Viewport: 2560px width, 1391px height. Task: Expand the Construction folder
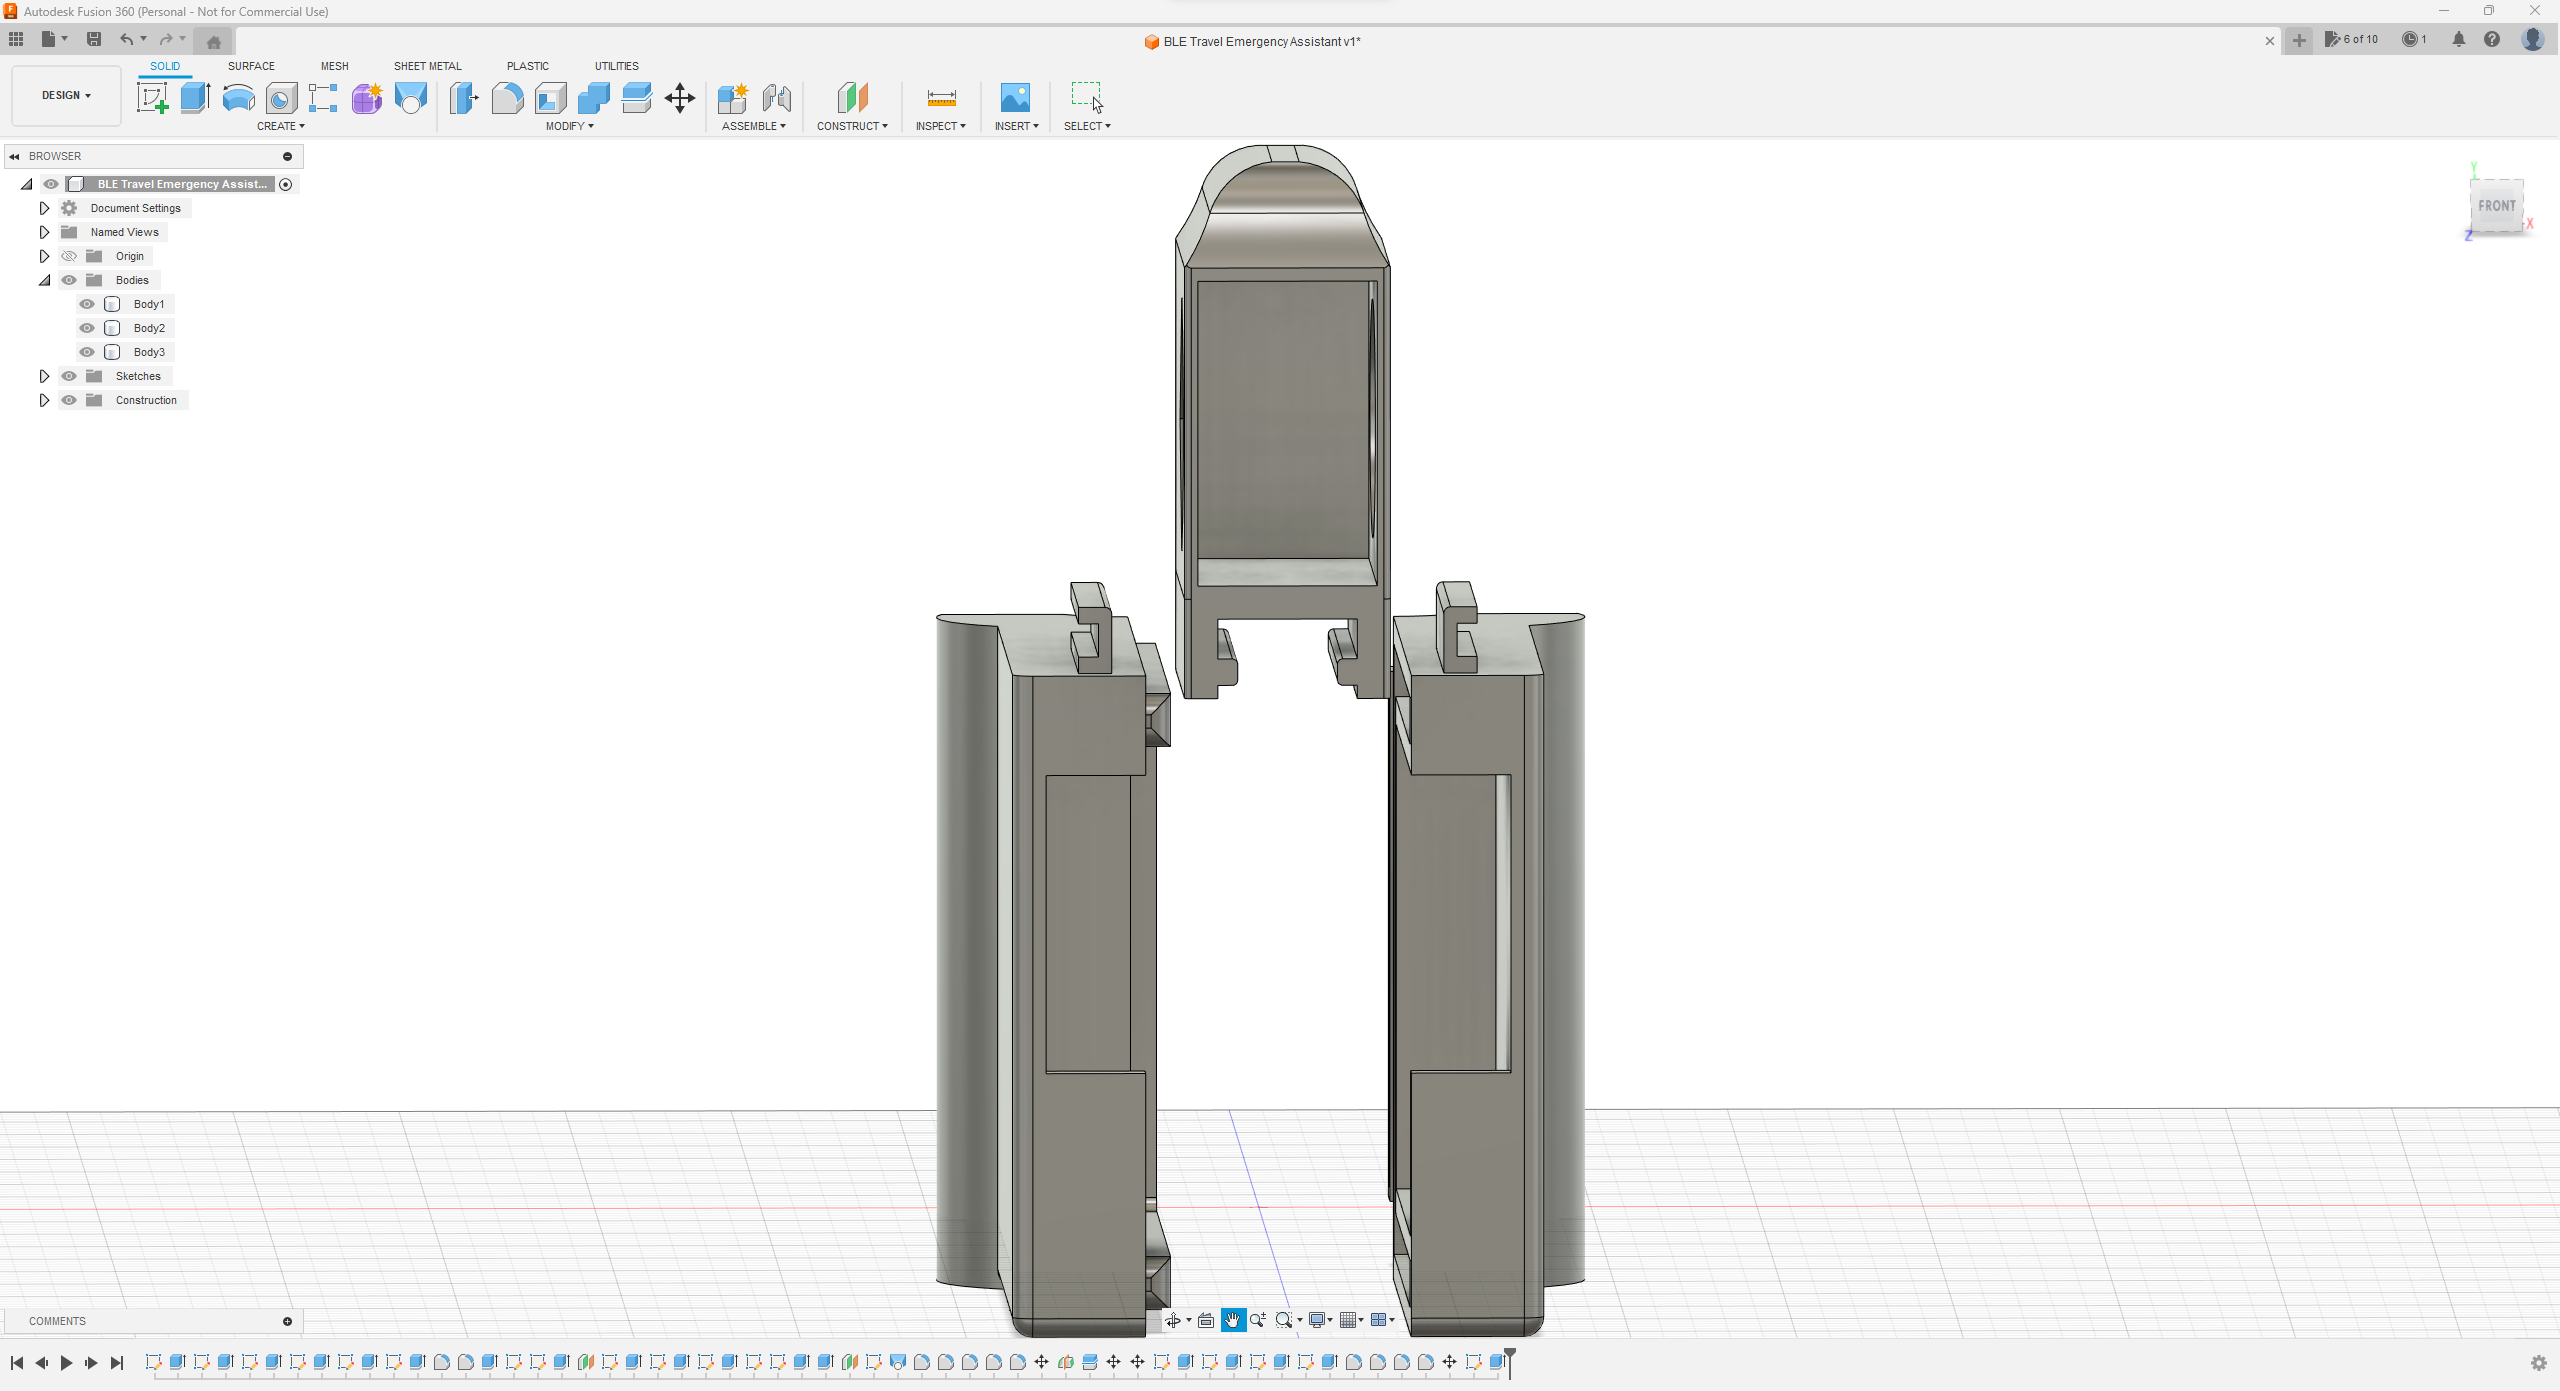43,399
